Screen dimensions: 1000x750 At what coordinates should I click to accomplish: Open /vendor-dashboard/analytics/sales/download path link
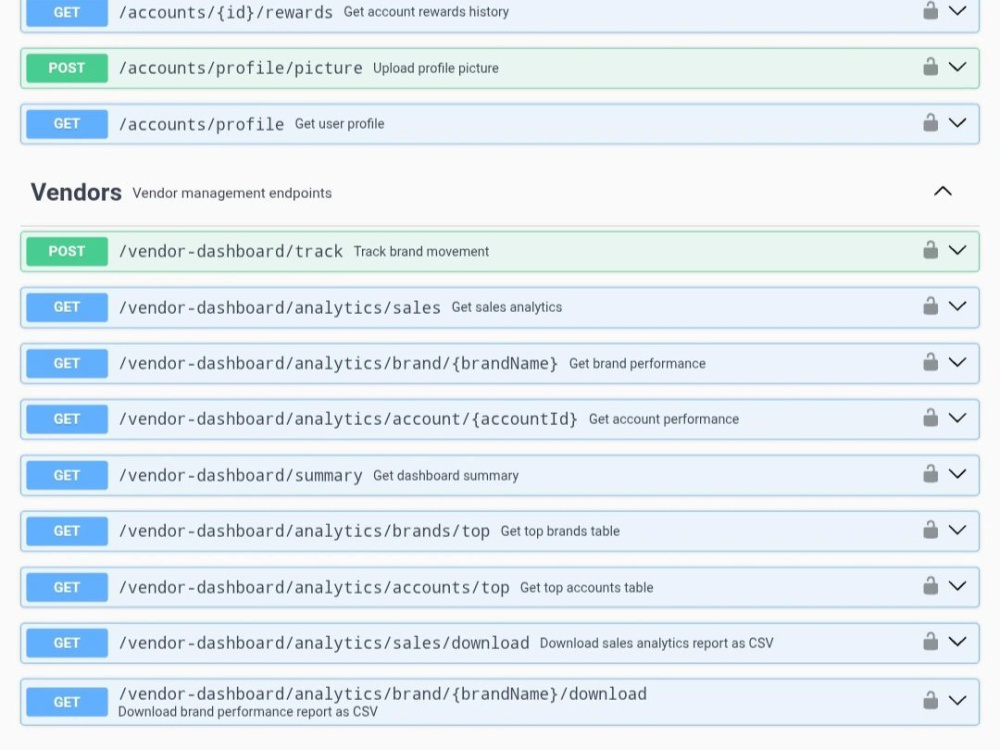[x=324, y=643]
